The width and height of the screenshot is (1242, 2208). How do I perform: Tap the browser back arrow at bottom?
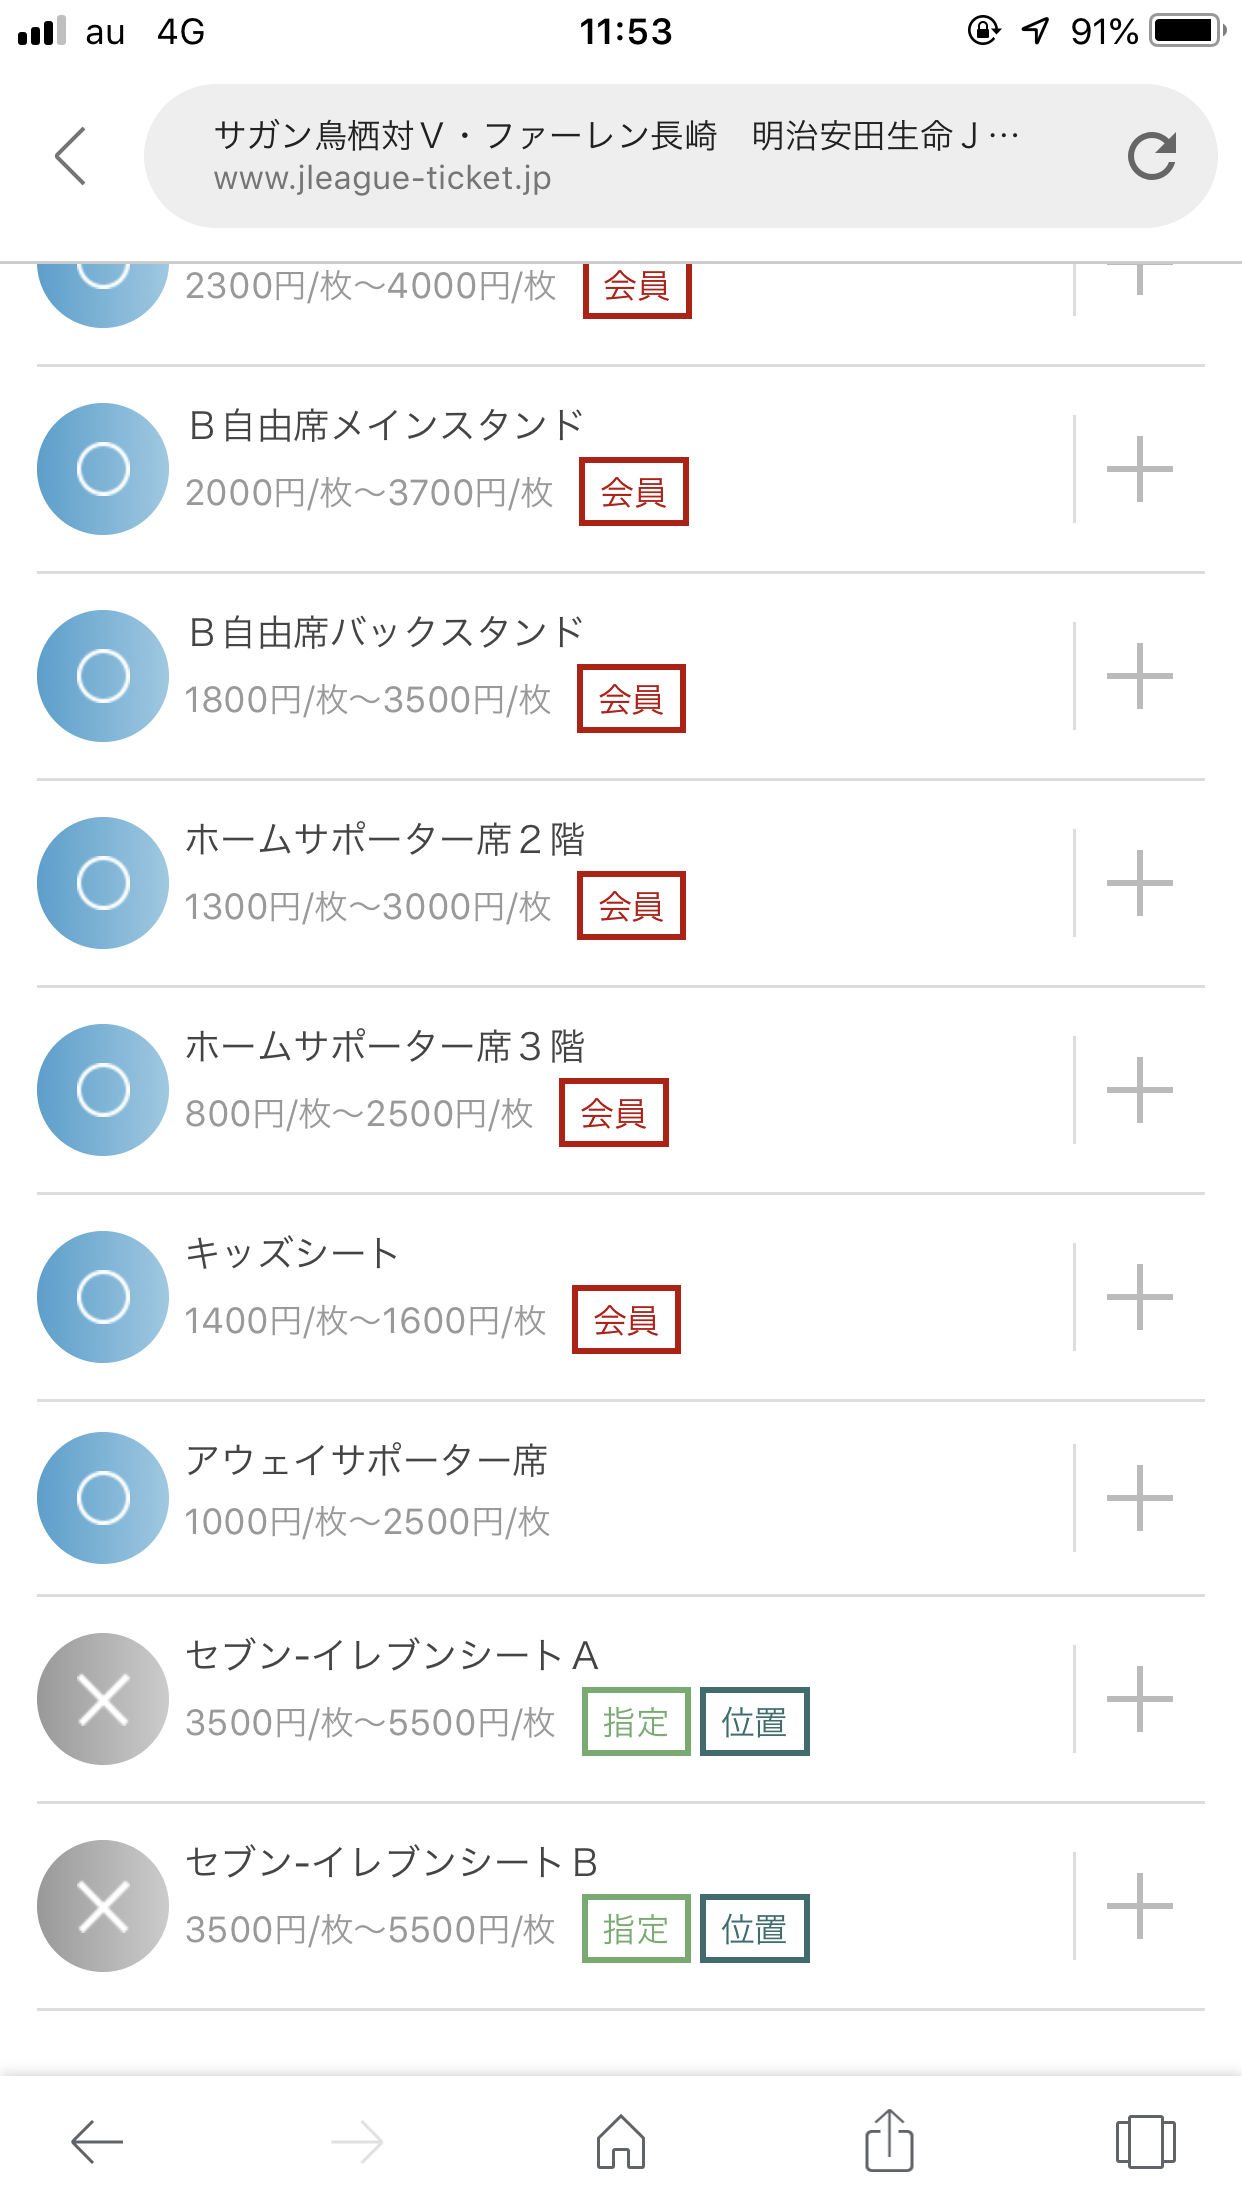pos(97,2141)
